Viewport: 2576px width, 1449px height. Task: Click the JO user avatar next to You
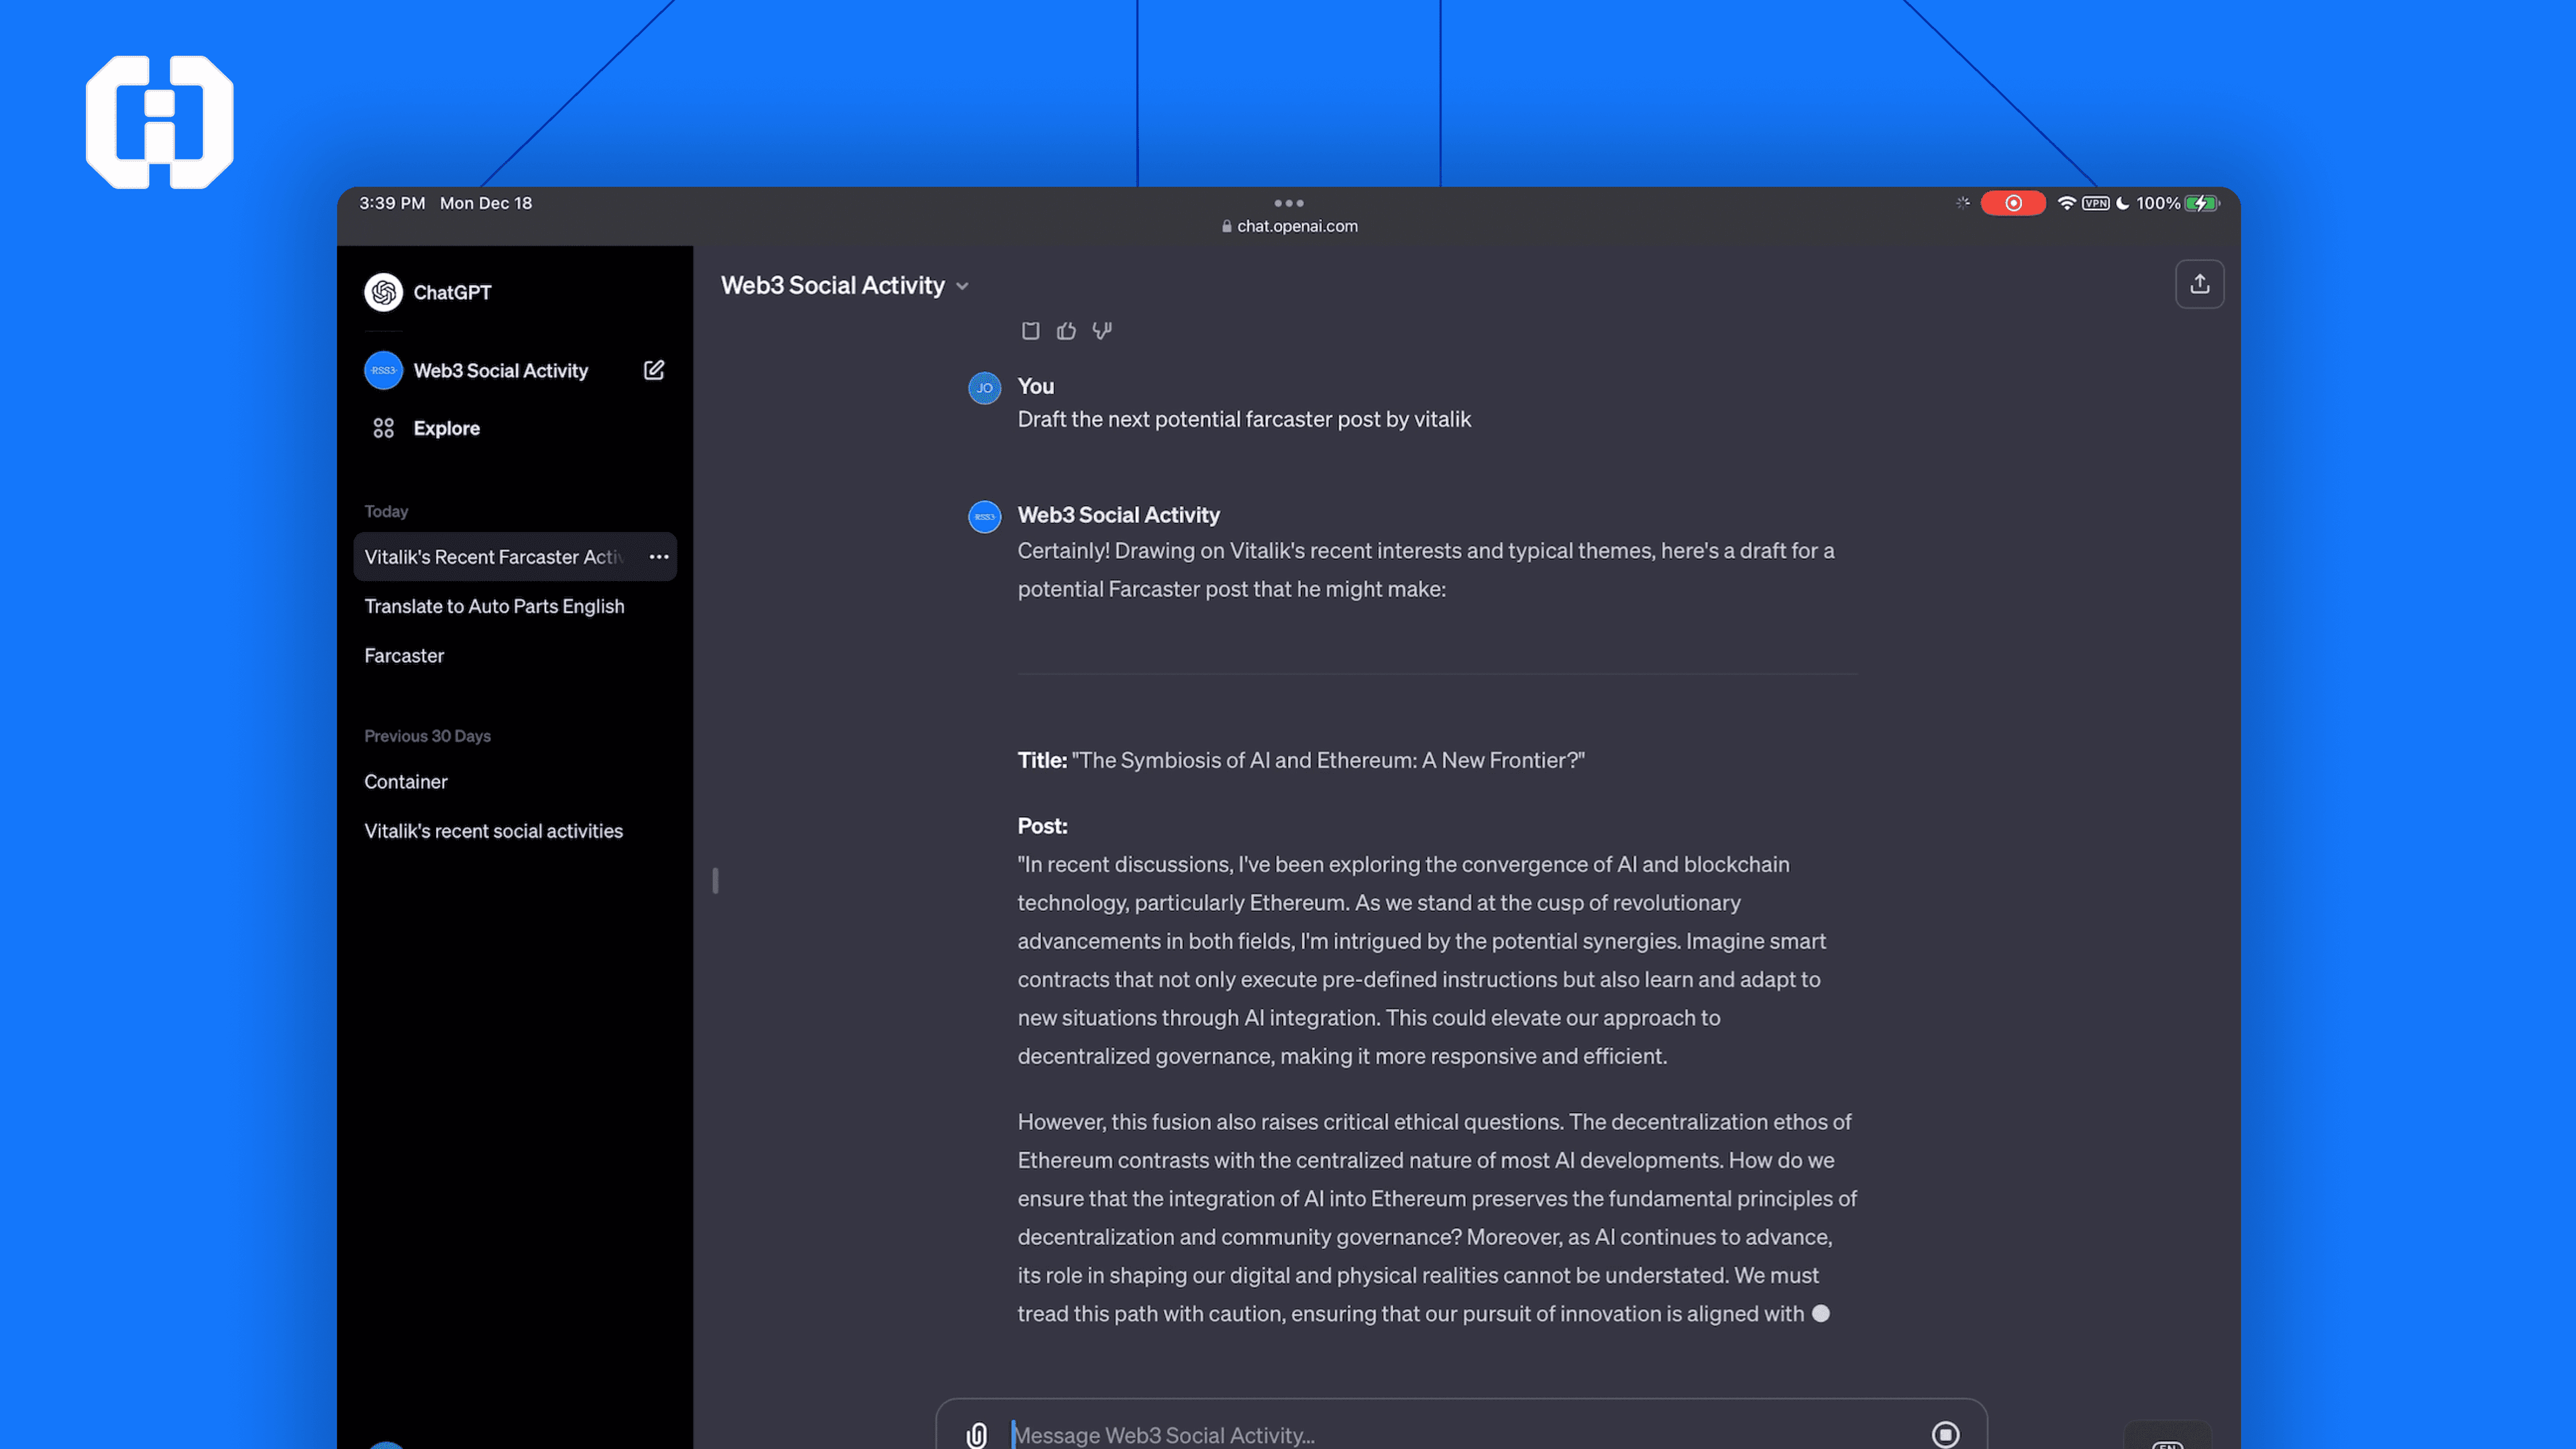point(984,388)
